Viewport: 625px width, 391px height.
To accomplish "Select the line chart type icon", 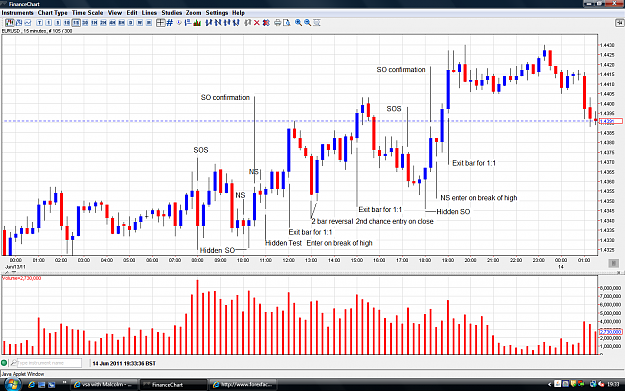I will [28, 23].
